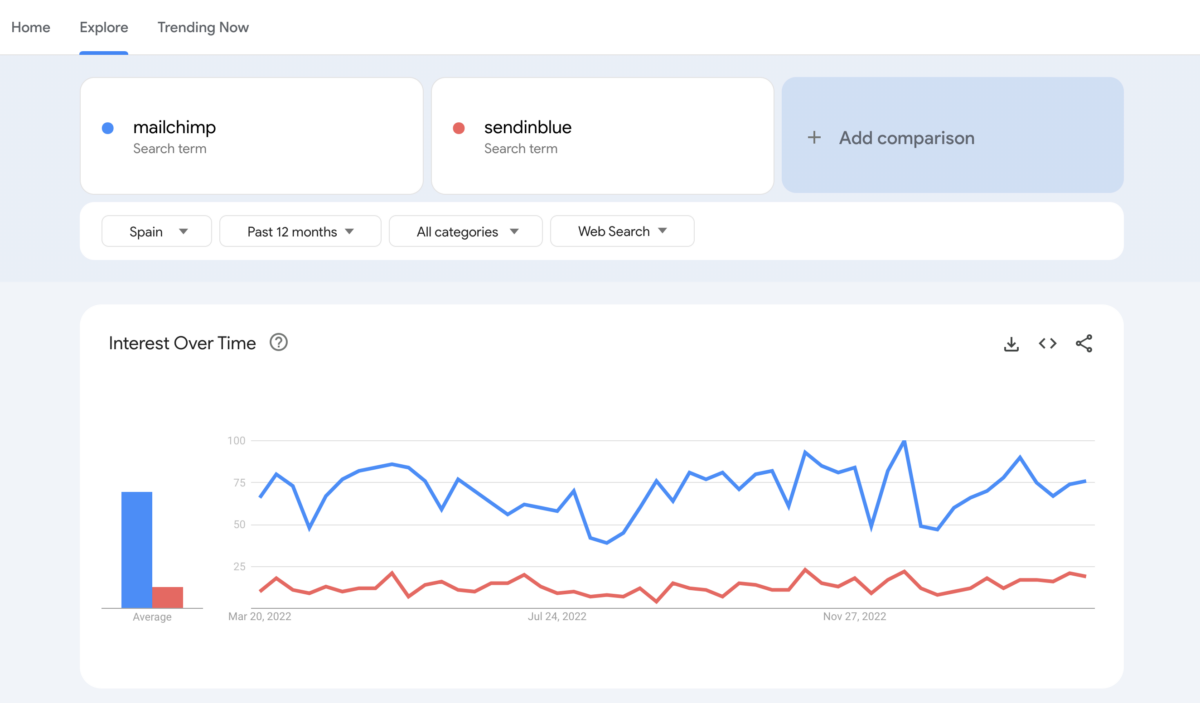
Task: Switch to the Trending Now tab
Action: (203, 27)
